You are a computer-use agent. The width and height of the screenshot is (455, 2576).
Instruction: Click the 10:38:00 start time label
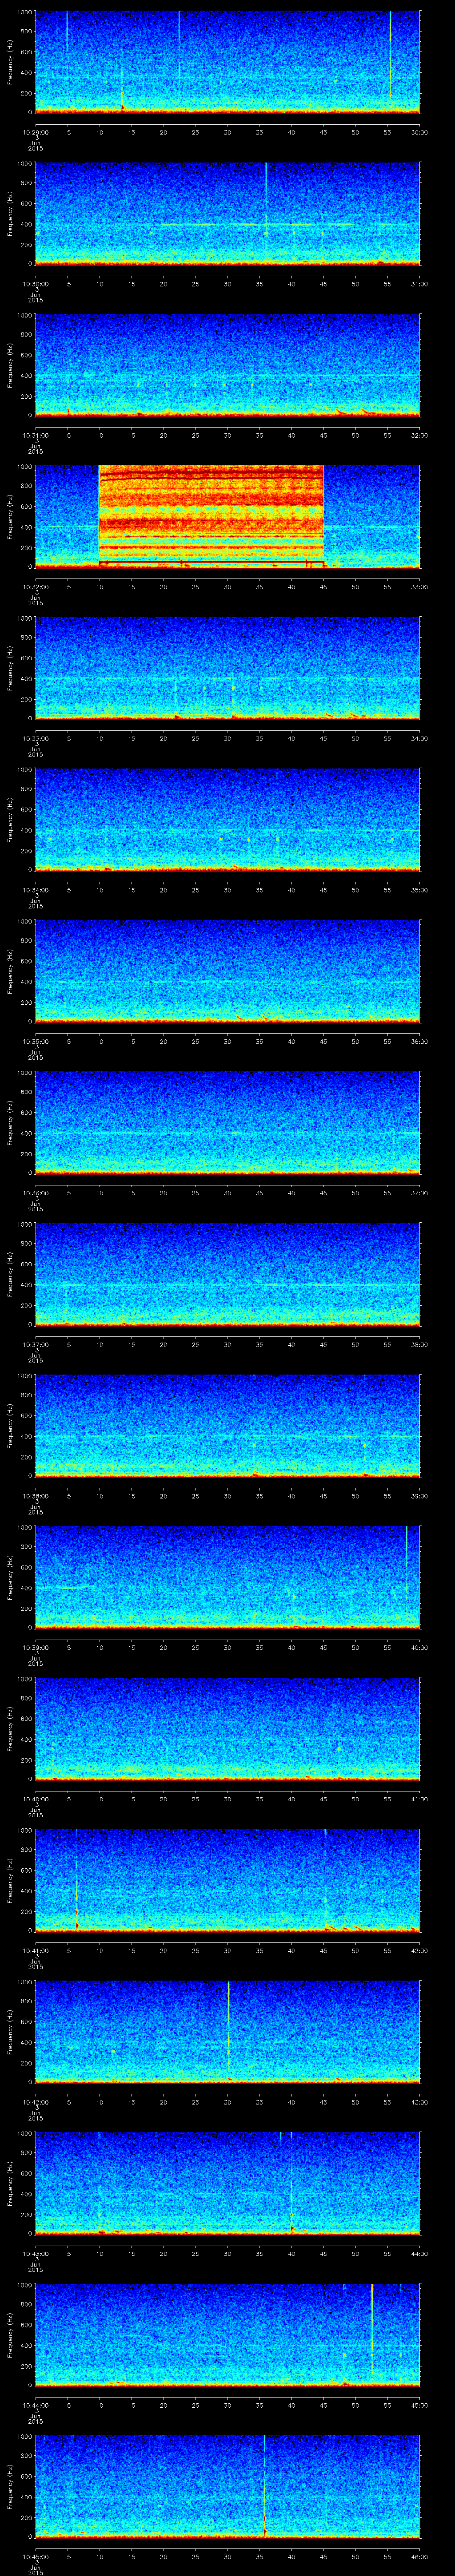(35, 1496)
